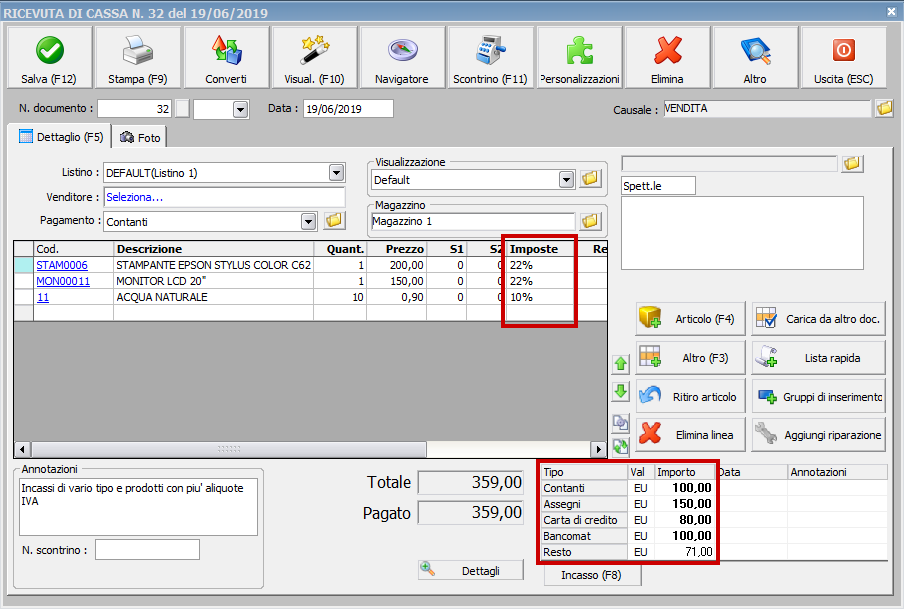Click the green refresh icon near grid
This screenshot has width=904, height=609.
(x=621, y=446)
